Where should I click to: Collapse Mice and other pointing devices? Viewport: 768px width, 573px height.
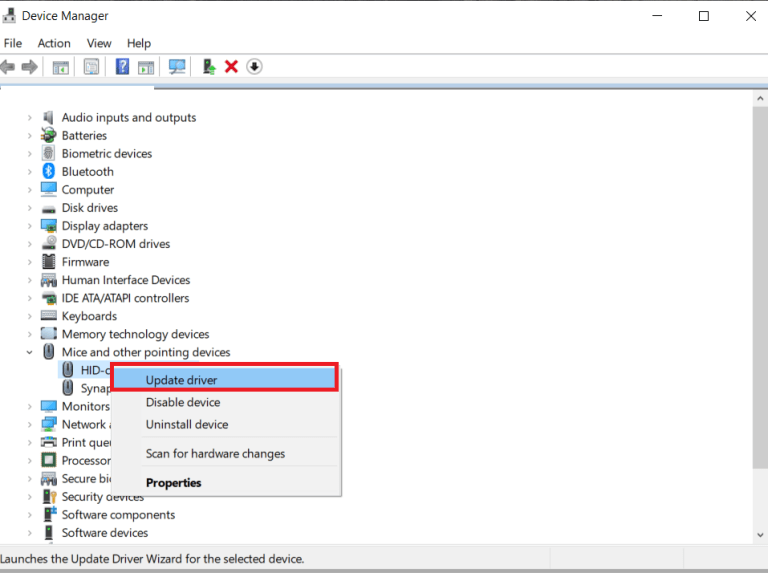(x=29, y=352)
